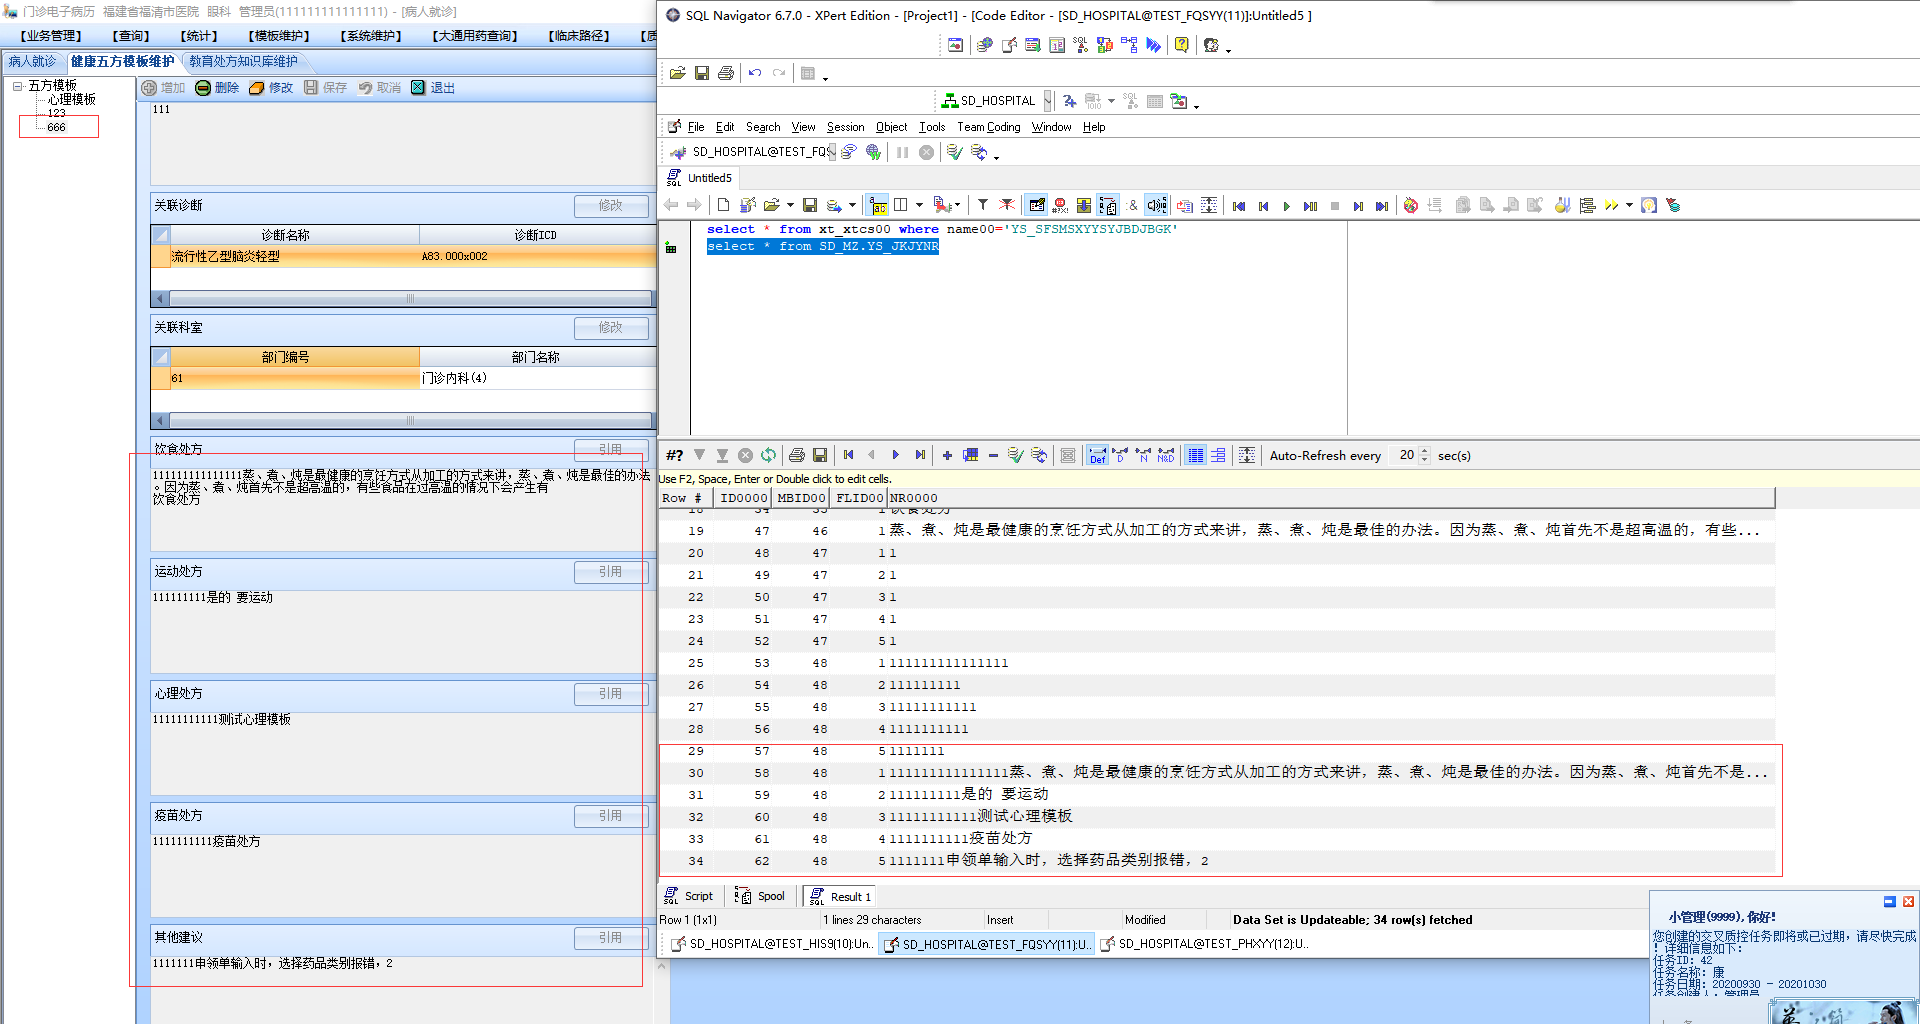1920x1024 pixels.
Task: Increase the Auto-Refresh seconds value
Action: tap(1425, 451)
